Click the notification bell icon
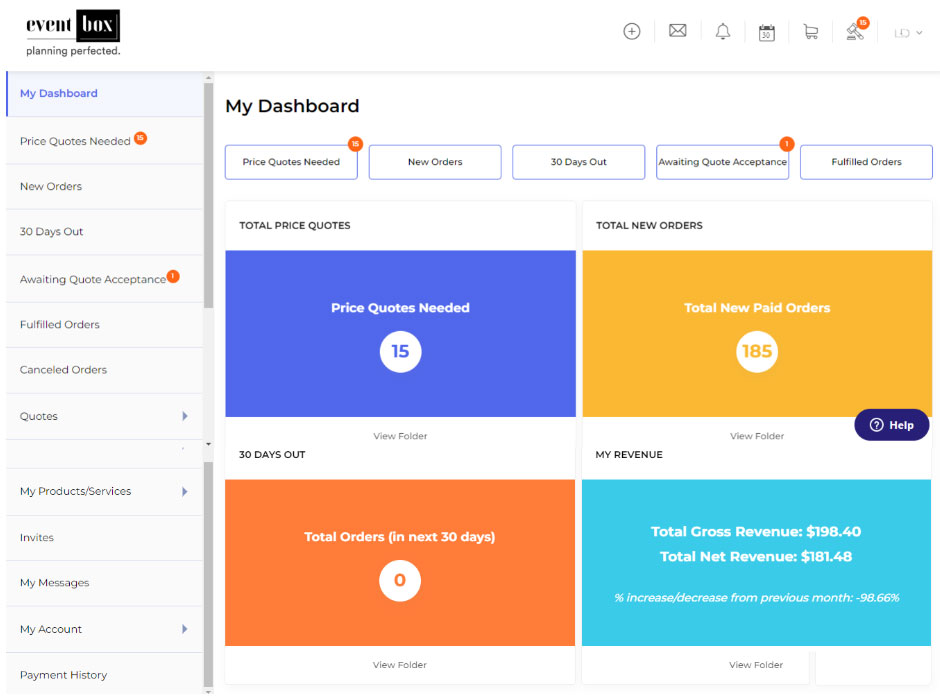Screen dimensions: 940x700 click(x=722, y=31)
